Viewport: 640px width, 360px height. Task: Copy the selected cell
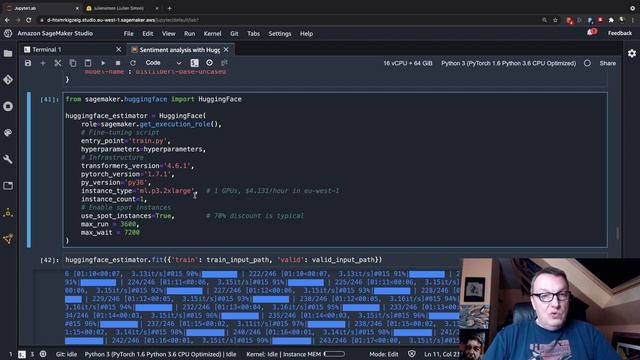pos(73,63)
